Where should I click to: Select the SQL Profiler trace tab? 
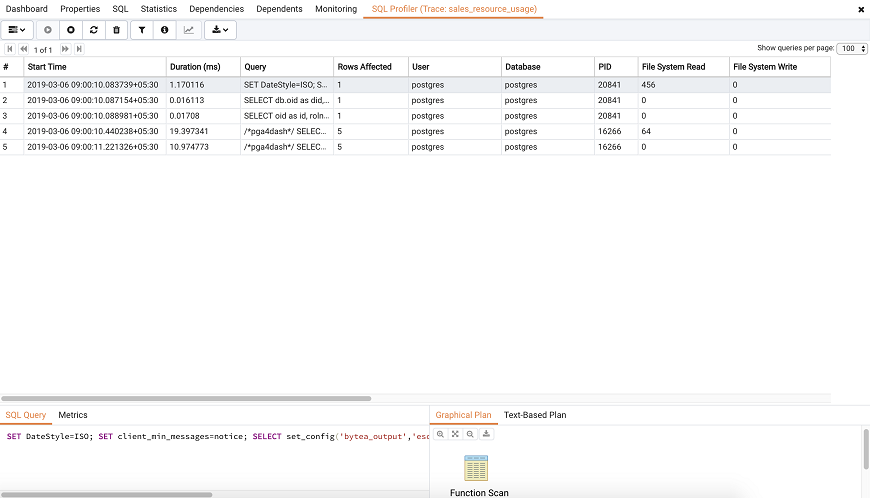(454, 9)
